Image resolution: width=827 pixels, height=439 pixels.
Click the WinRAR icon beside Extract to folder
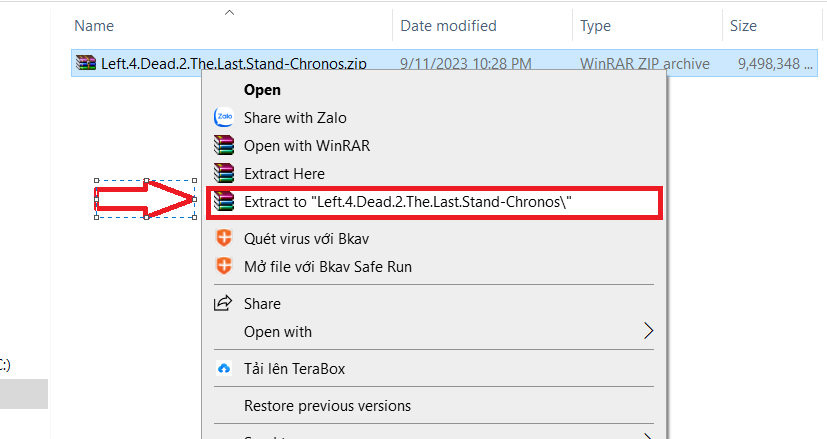(224, 202)
